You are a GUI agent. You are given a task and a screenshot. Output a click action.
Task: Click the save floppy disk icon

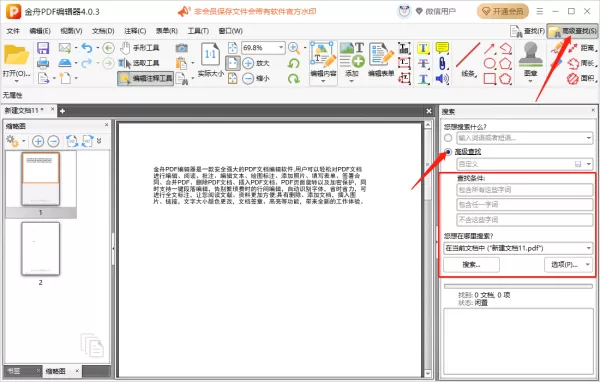tap(43, 48)
